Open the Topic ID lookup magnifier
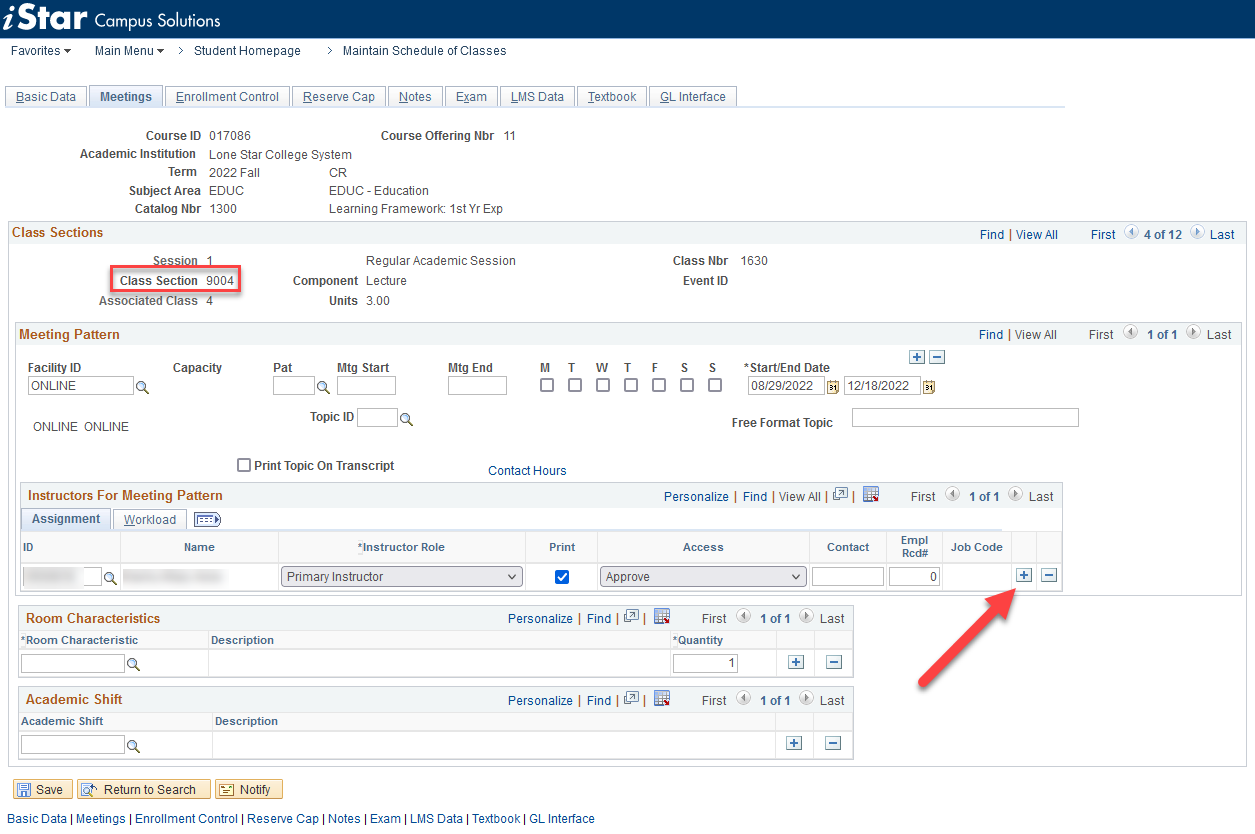 coord(406,419)
